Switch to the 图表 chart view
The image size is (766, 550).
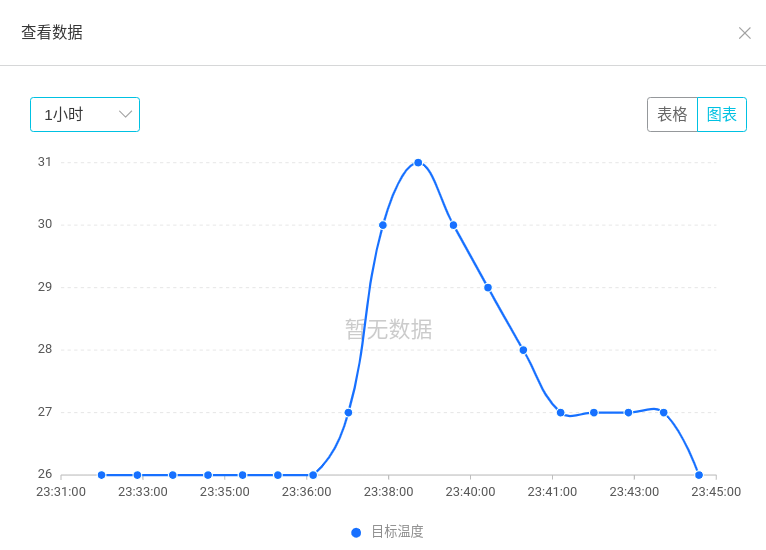722,114
